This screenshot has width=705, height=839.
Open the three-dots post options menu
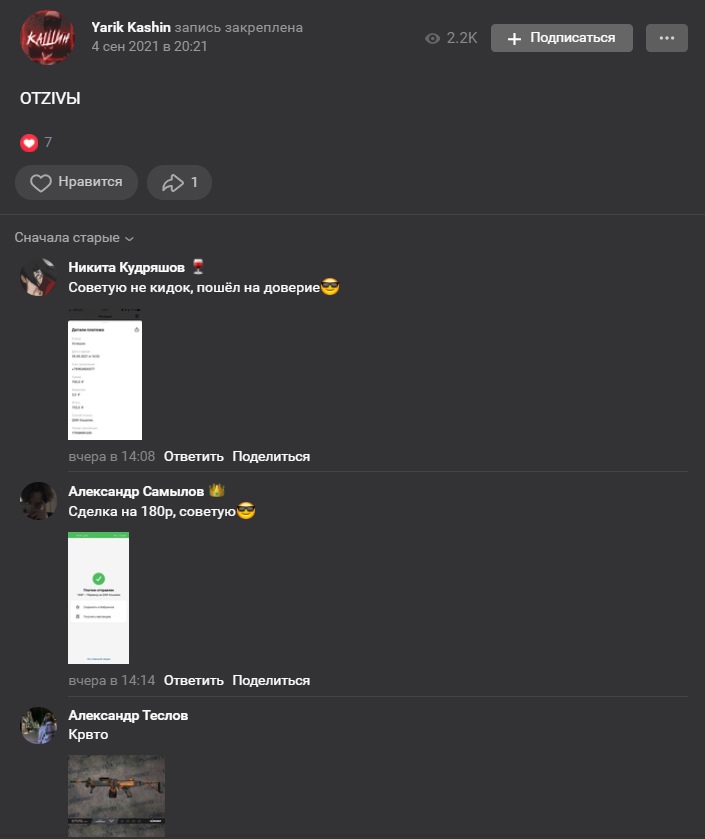(x=666, y=38)
